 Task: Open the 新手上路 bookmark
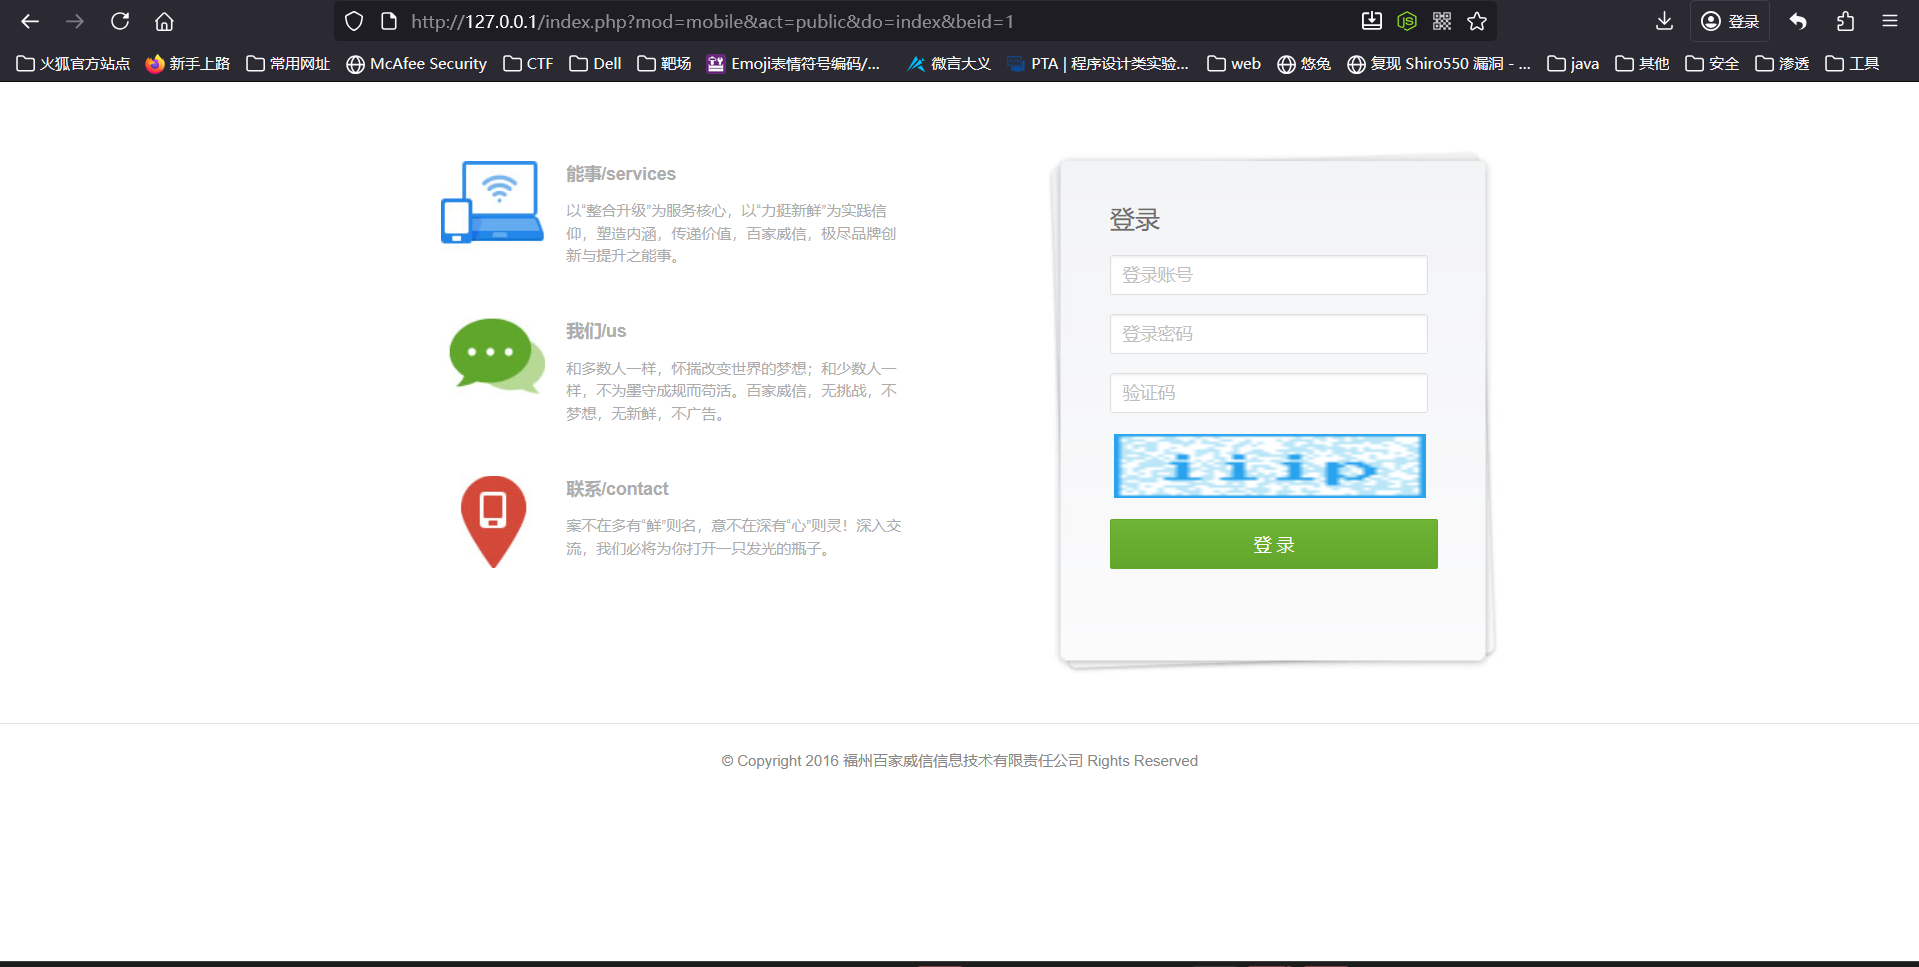click(188, 63)
